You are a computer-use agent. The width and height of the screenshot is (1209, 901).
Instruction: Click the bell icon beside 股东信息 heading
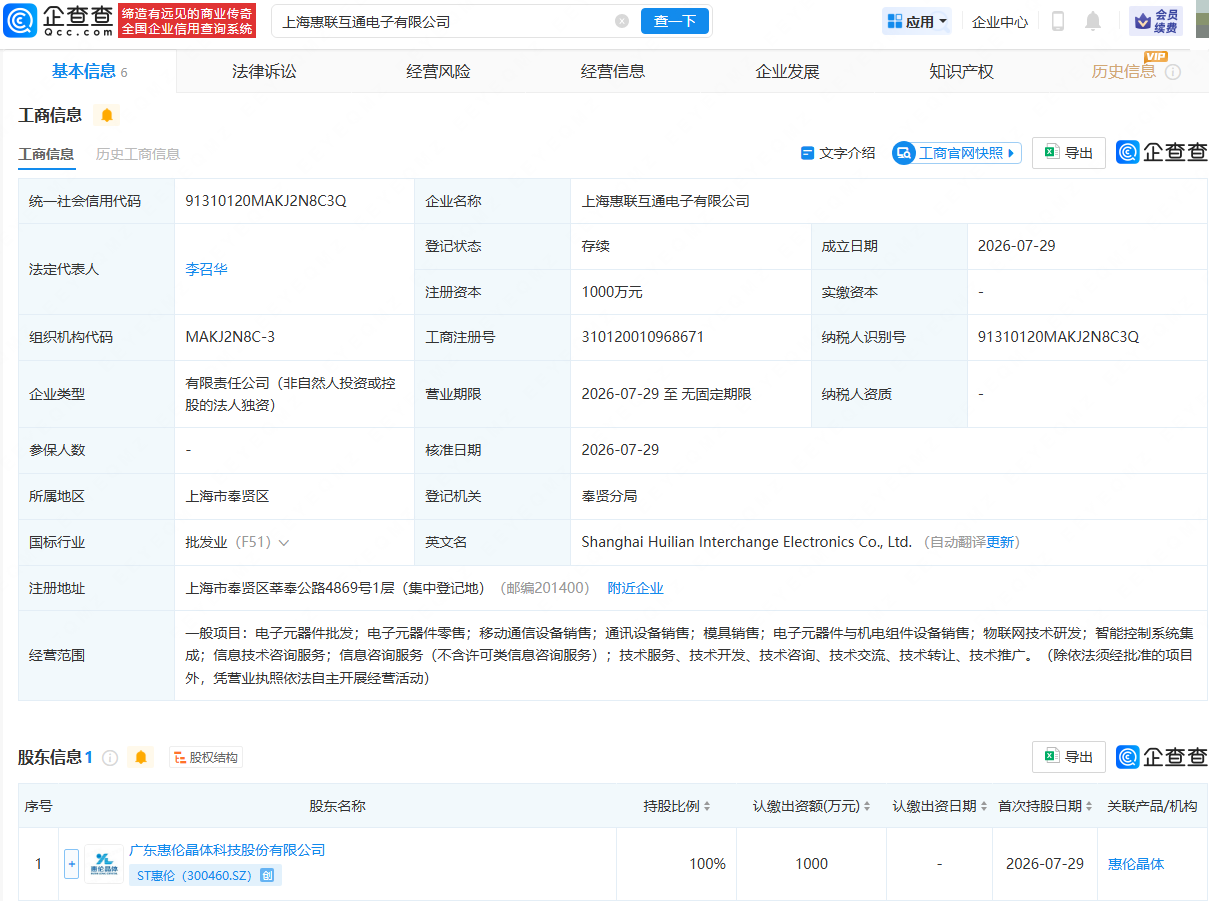(x=141, y=757)
